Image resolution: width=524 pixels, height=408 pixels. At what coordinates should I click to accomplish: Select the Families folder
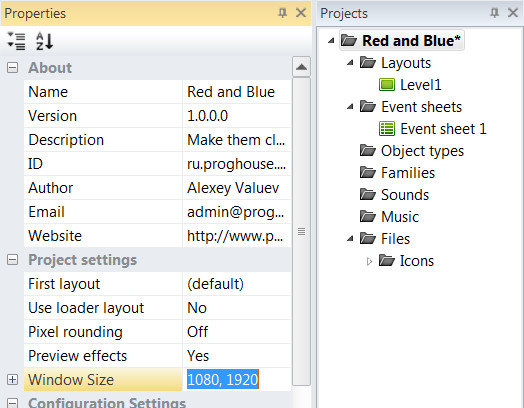pyautogui.click(x=398, y=173)
